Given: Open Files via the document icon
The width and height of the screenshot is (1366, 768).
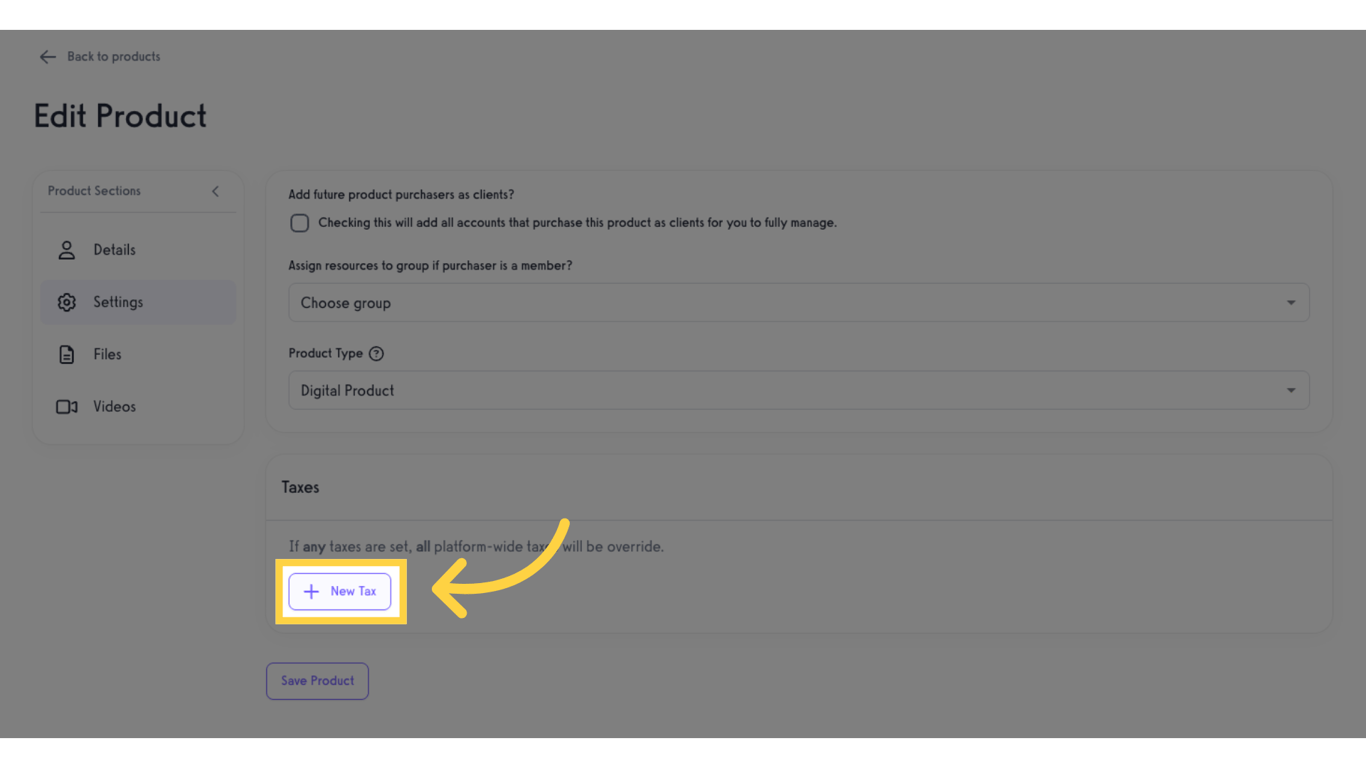Looking at the screenshot, I should point(66,353).
